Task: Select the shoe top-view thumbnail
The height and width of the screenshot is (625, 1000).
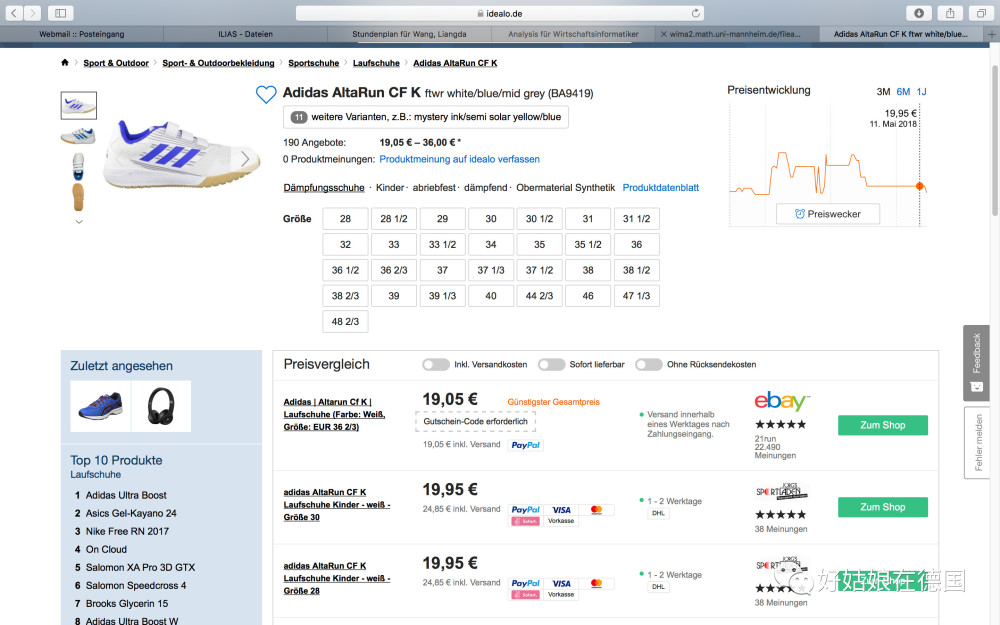Action: tap(78, 166)
